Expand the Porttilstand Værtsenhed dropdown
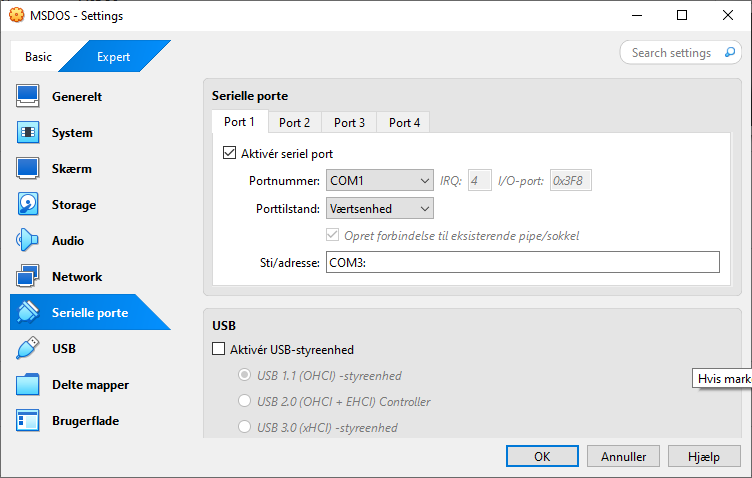This screenshot has height=478, width=752. click(379, 209)
